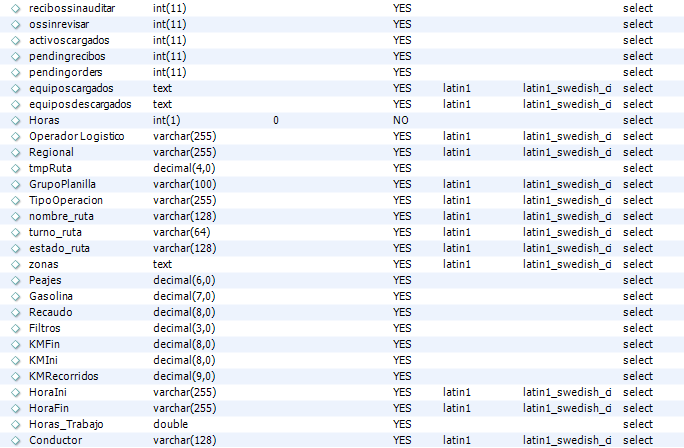
Task: Click the diamond icon beside equiposdescargados
Action: (16, 104)
